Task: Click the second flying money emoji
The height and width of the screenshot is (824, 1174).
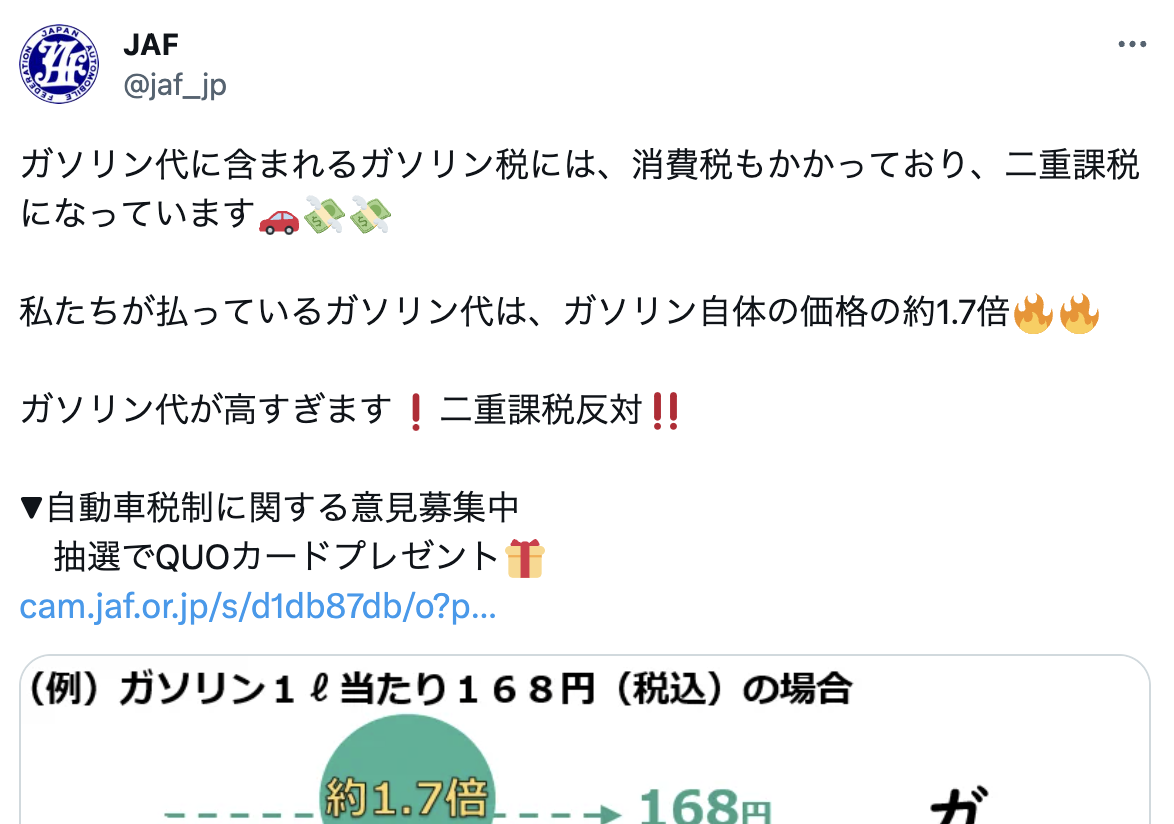Action: 370,216
